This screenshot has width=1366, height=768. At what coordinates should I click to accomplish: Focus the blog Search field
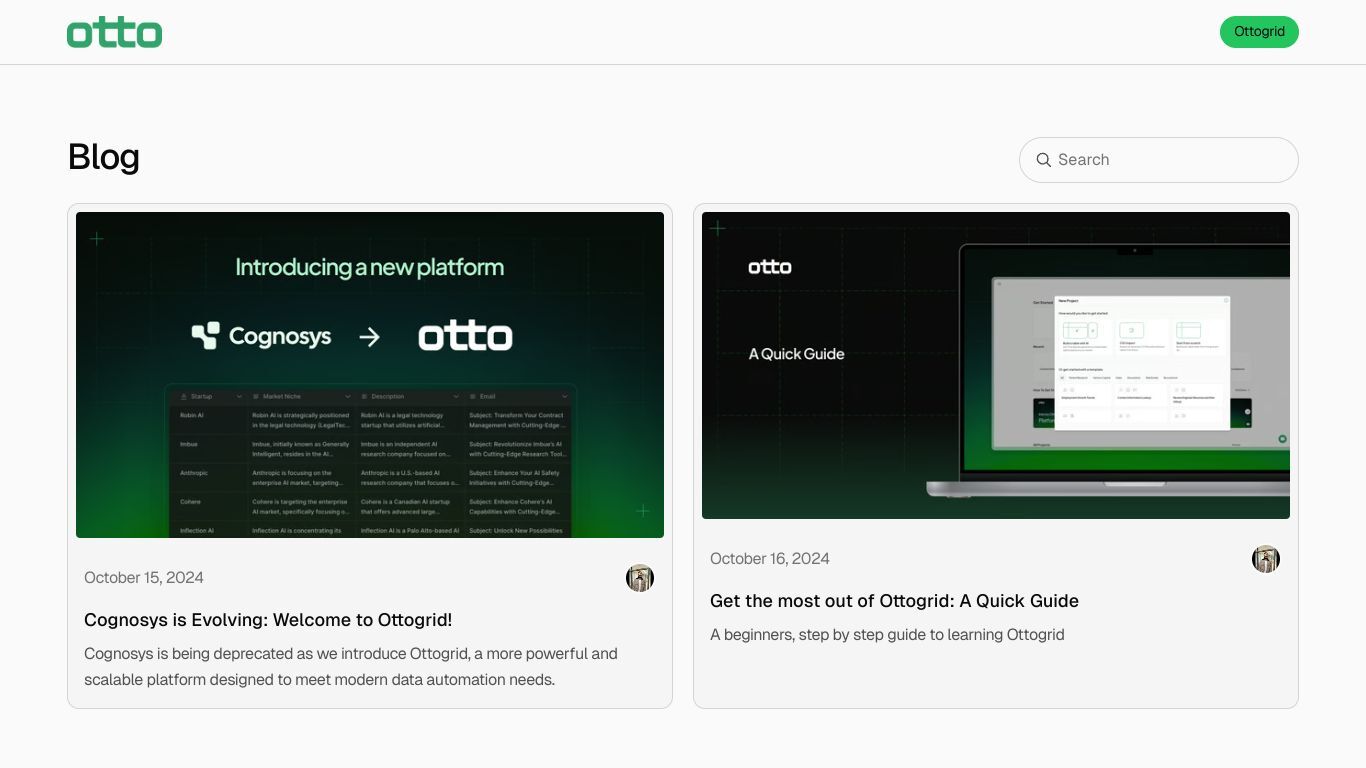(1159, 160)
